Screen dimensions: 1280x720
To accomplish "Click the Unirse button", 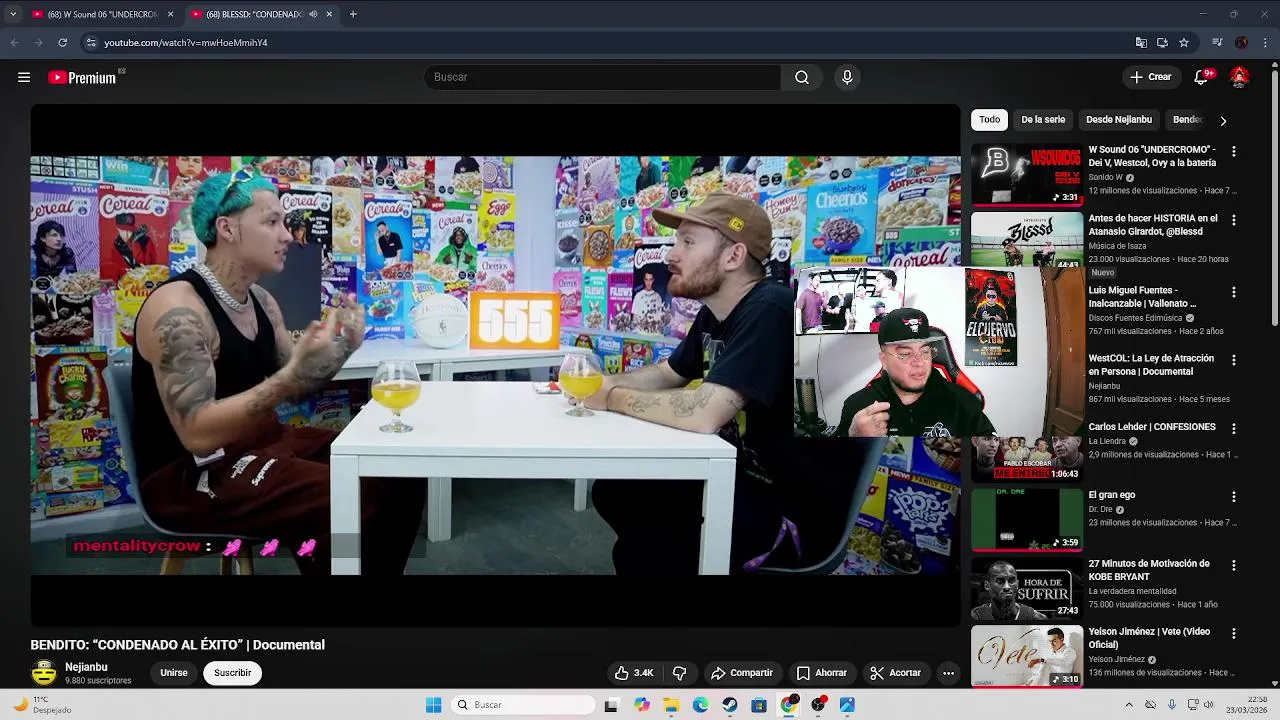I will (x=174, y=673).
